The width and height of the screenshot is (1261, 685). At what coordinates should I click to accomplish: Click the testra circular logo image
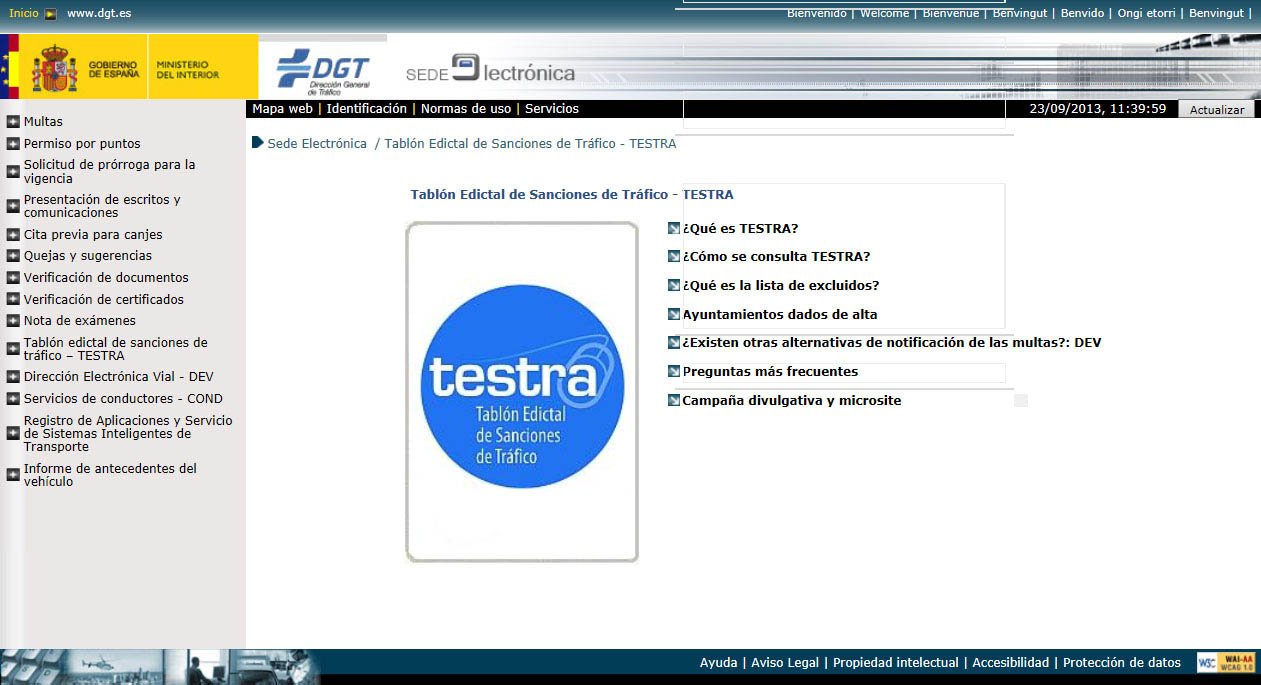point(522,386)
